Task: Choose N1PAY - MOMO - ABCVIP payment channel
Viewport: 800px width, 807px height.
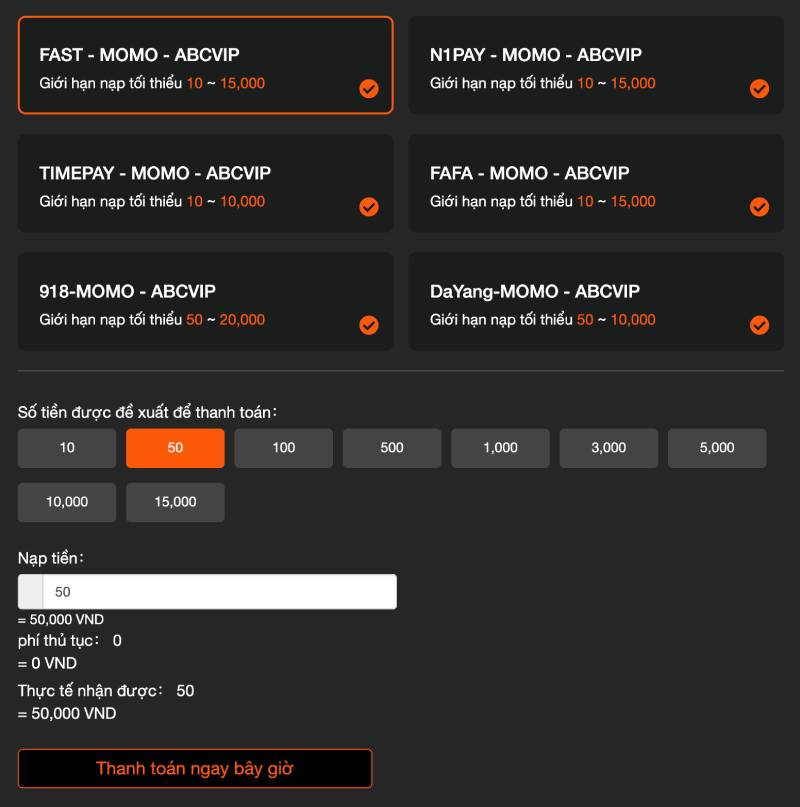Action: click(595, 65)
